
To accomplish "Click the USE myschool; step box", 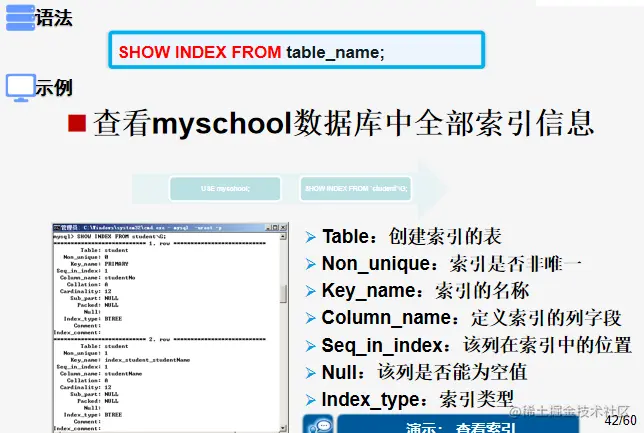I will click(x=225, y=189).
